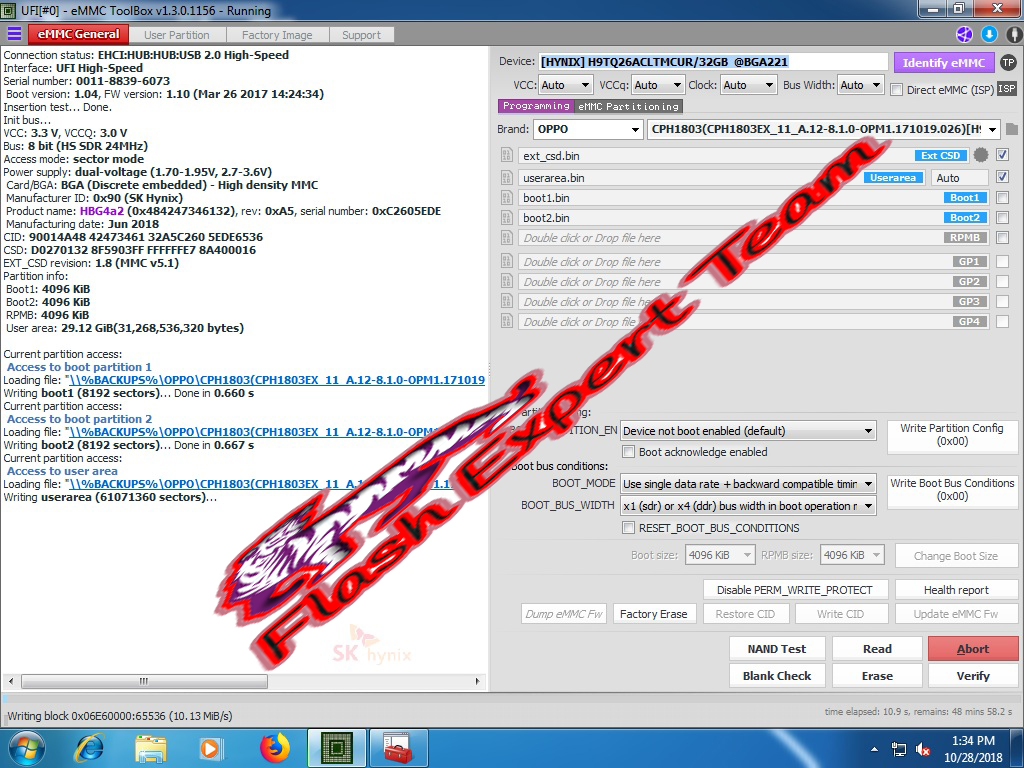Click the Device name input field

point(713,62)
